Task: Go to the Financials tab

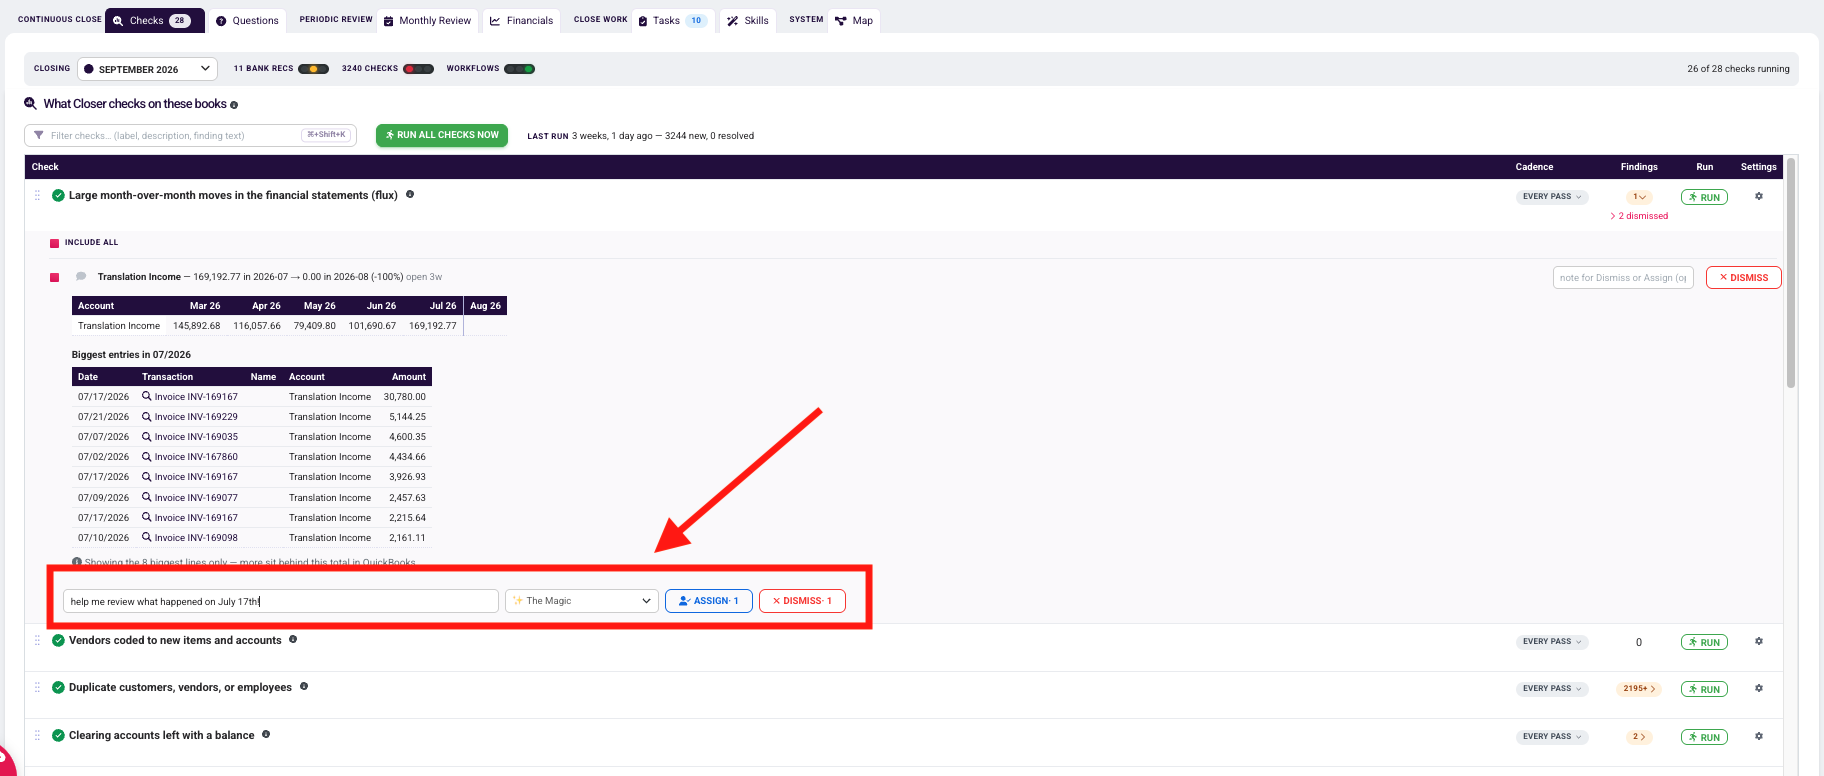Action: pos(521,20)
